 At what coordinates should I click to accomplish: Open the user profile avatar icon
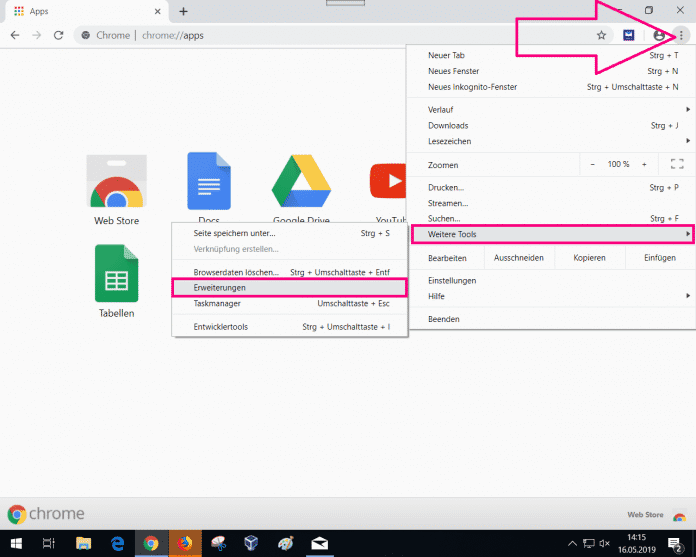pos(659,35)
